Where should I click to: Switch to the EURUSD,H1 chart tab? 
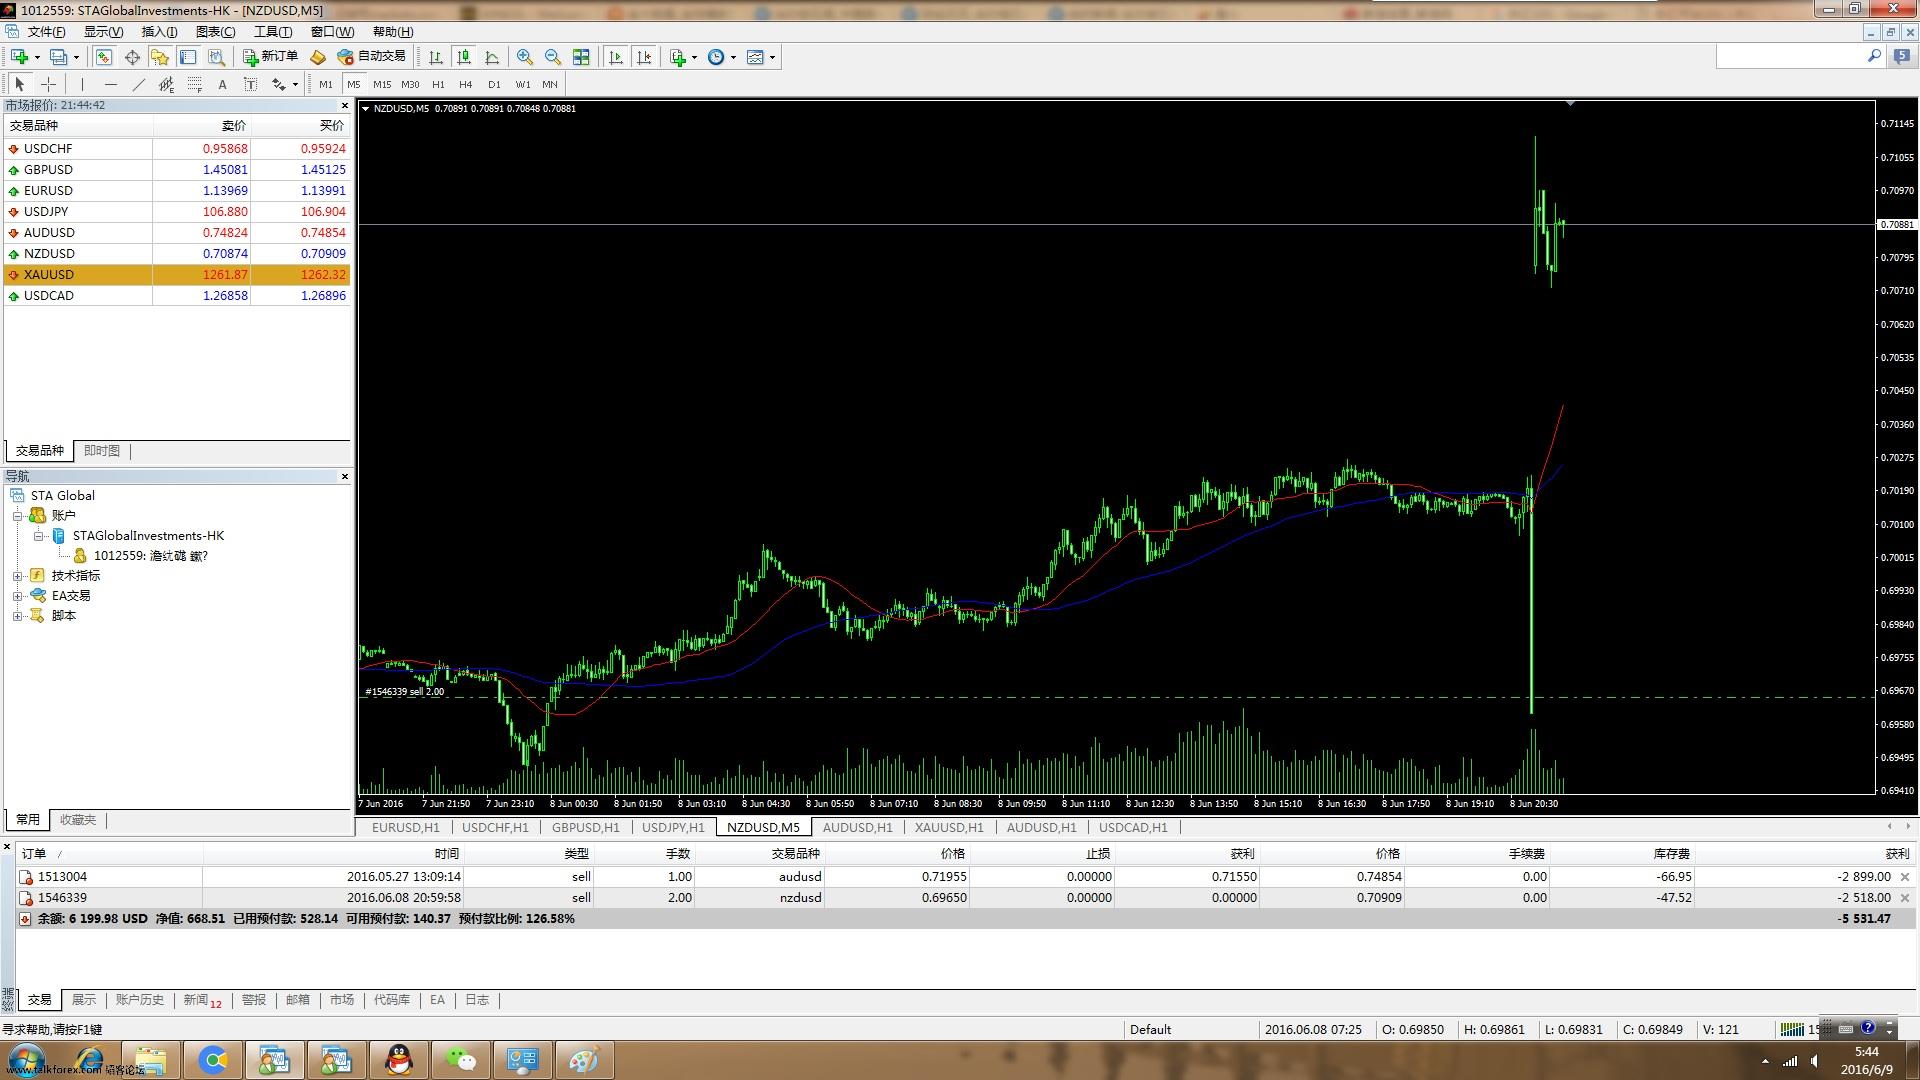tap(405, 827)
